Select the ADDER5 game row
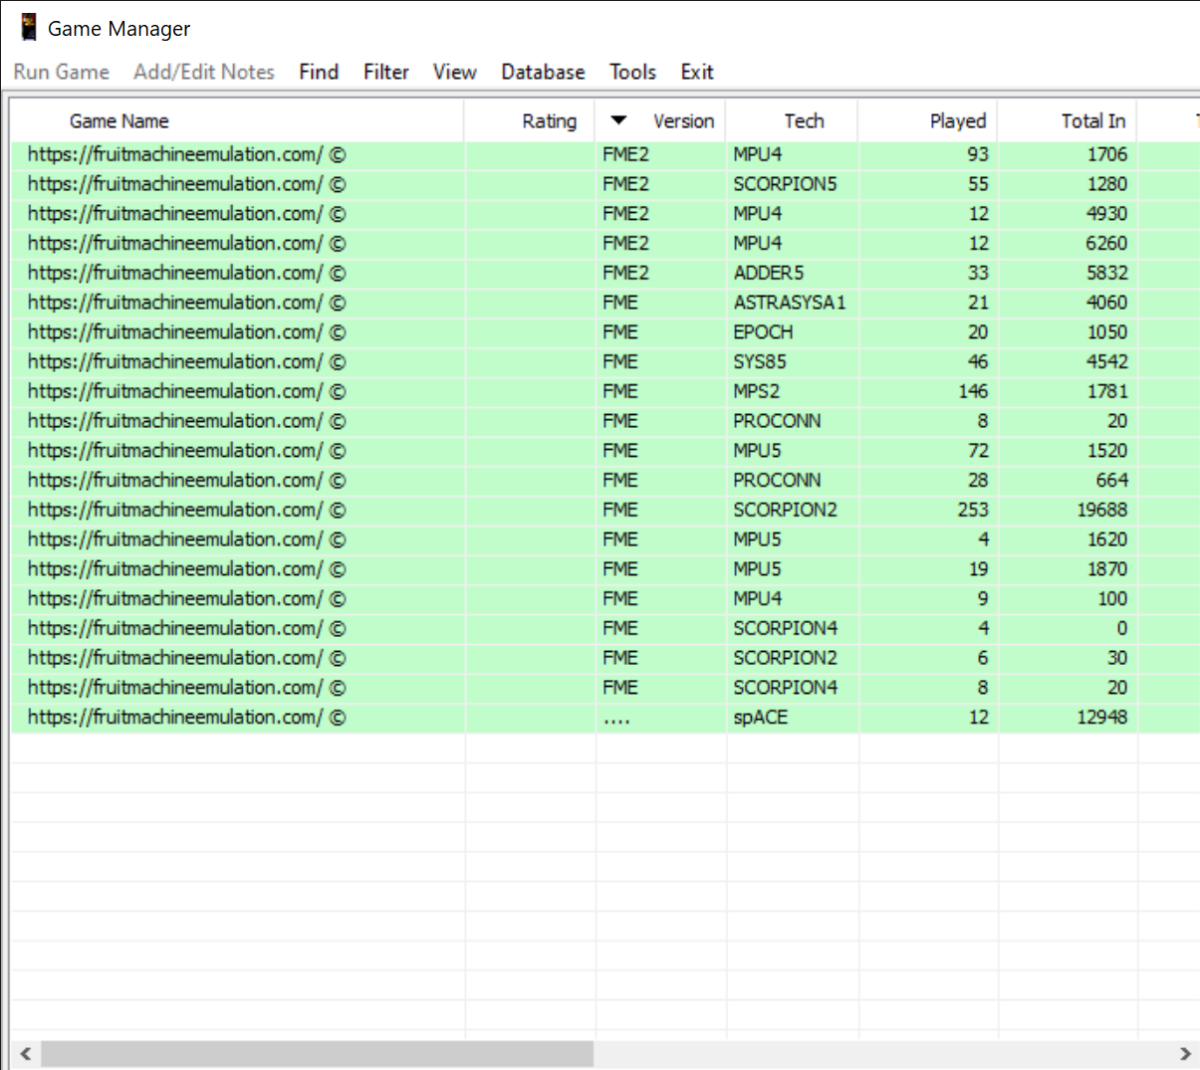This screenshot has width=1200, height=1070. [x=768, y=273]
